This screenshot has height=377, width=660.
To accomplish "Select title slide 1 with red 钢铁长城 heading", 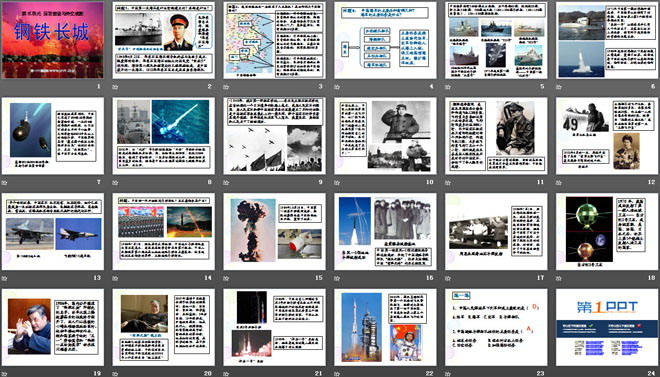I will pyautogui.click(x=53, y=40).
